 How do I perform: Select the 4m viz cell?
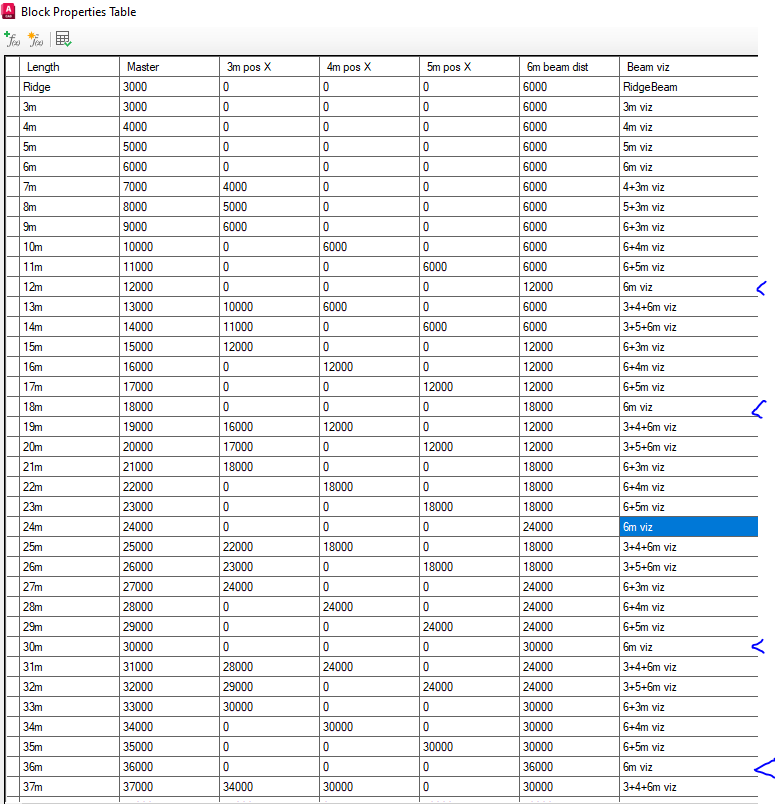[x=689, y=127]
